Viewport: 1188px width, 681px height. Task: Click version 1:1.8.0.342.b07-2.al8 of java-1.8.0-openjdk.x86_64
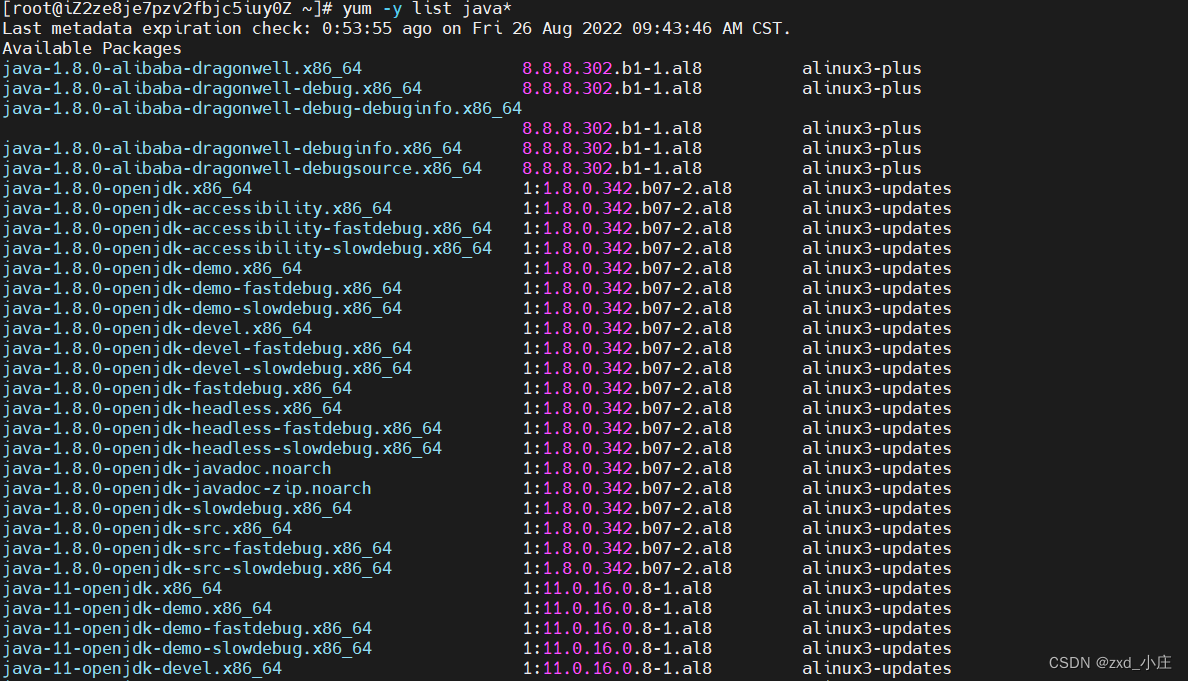click(627, 189)
